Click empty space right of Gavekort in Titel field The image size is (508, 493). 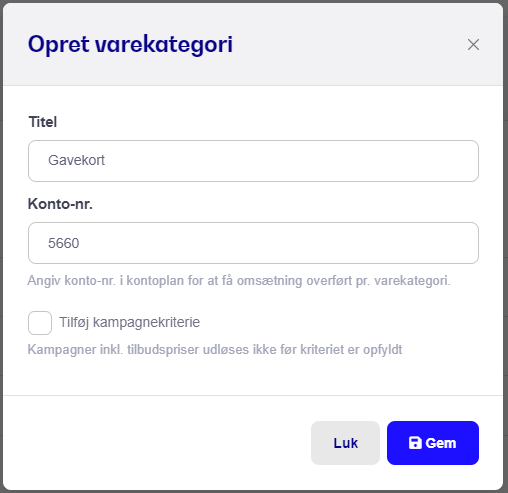[x=290, y=161]
